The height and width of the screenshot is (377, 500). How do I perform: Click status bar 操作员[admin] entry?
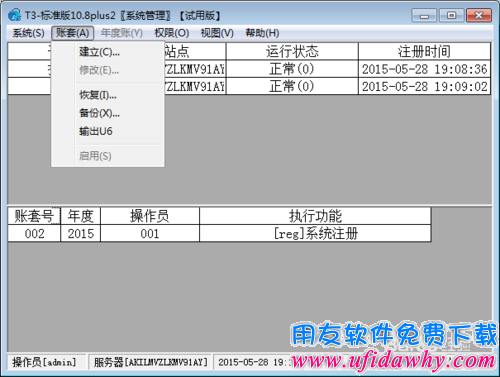46,362
